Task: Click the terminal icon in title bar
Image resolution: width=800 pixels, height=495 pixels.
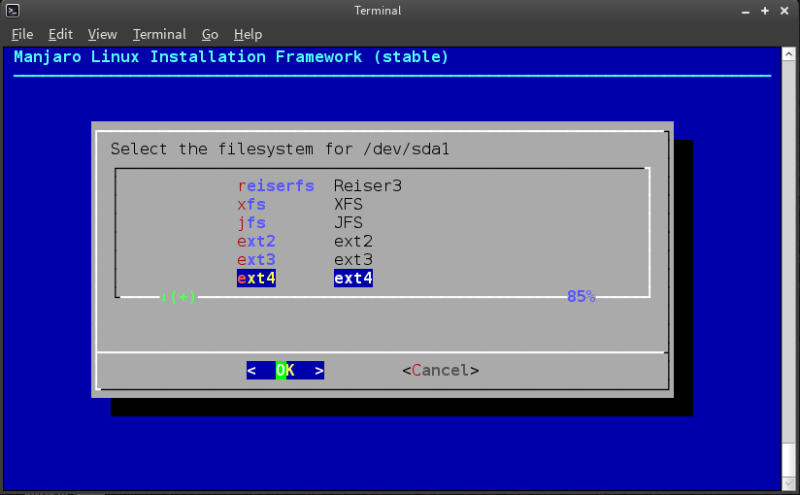Action: point(12,10)
